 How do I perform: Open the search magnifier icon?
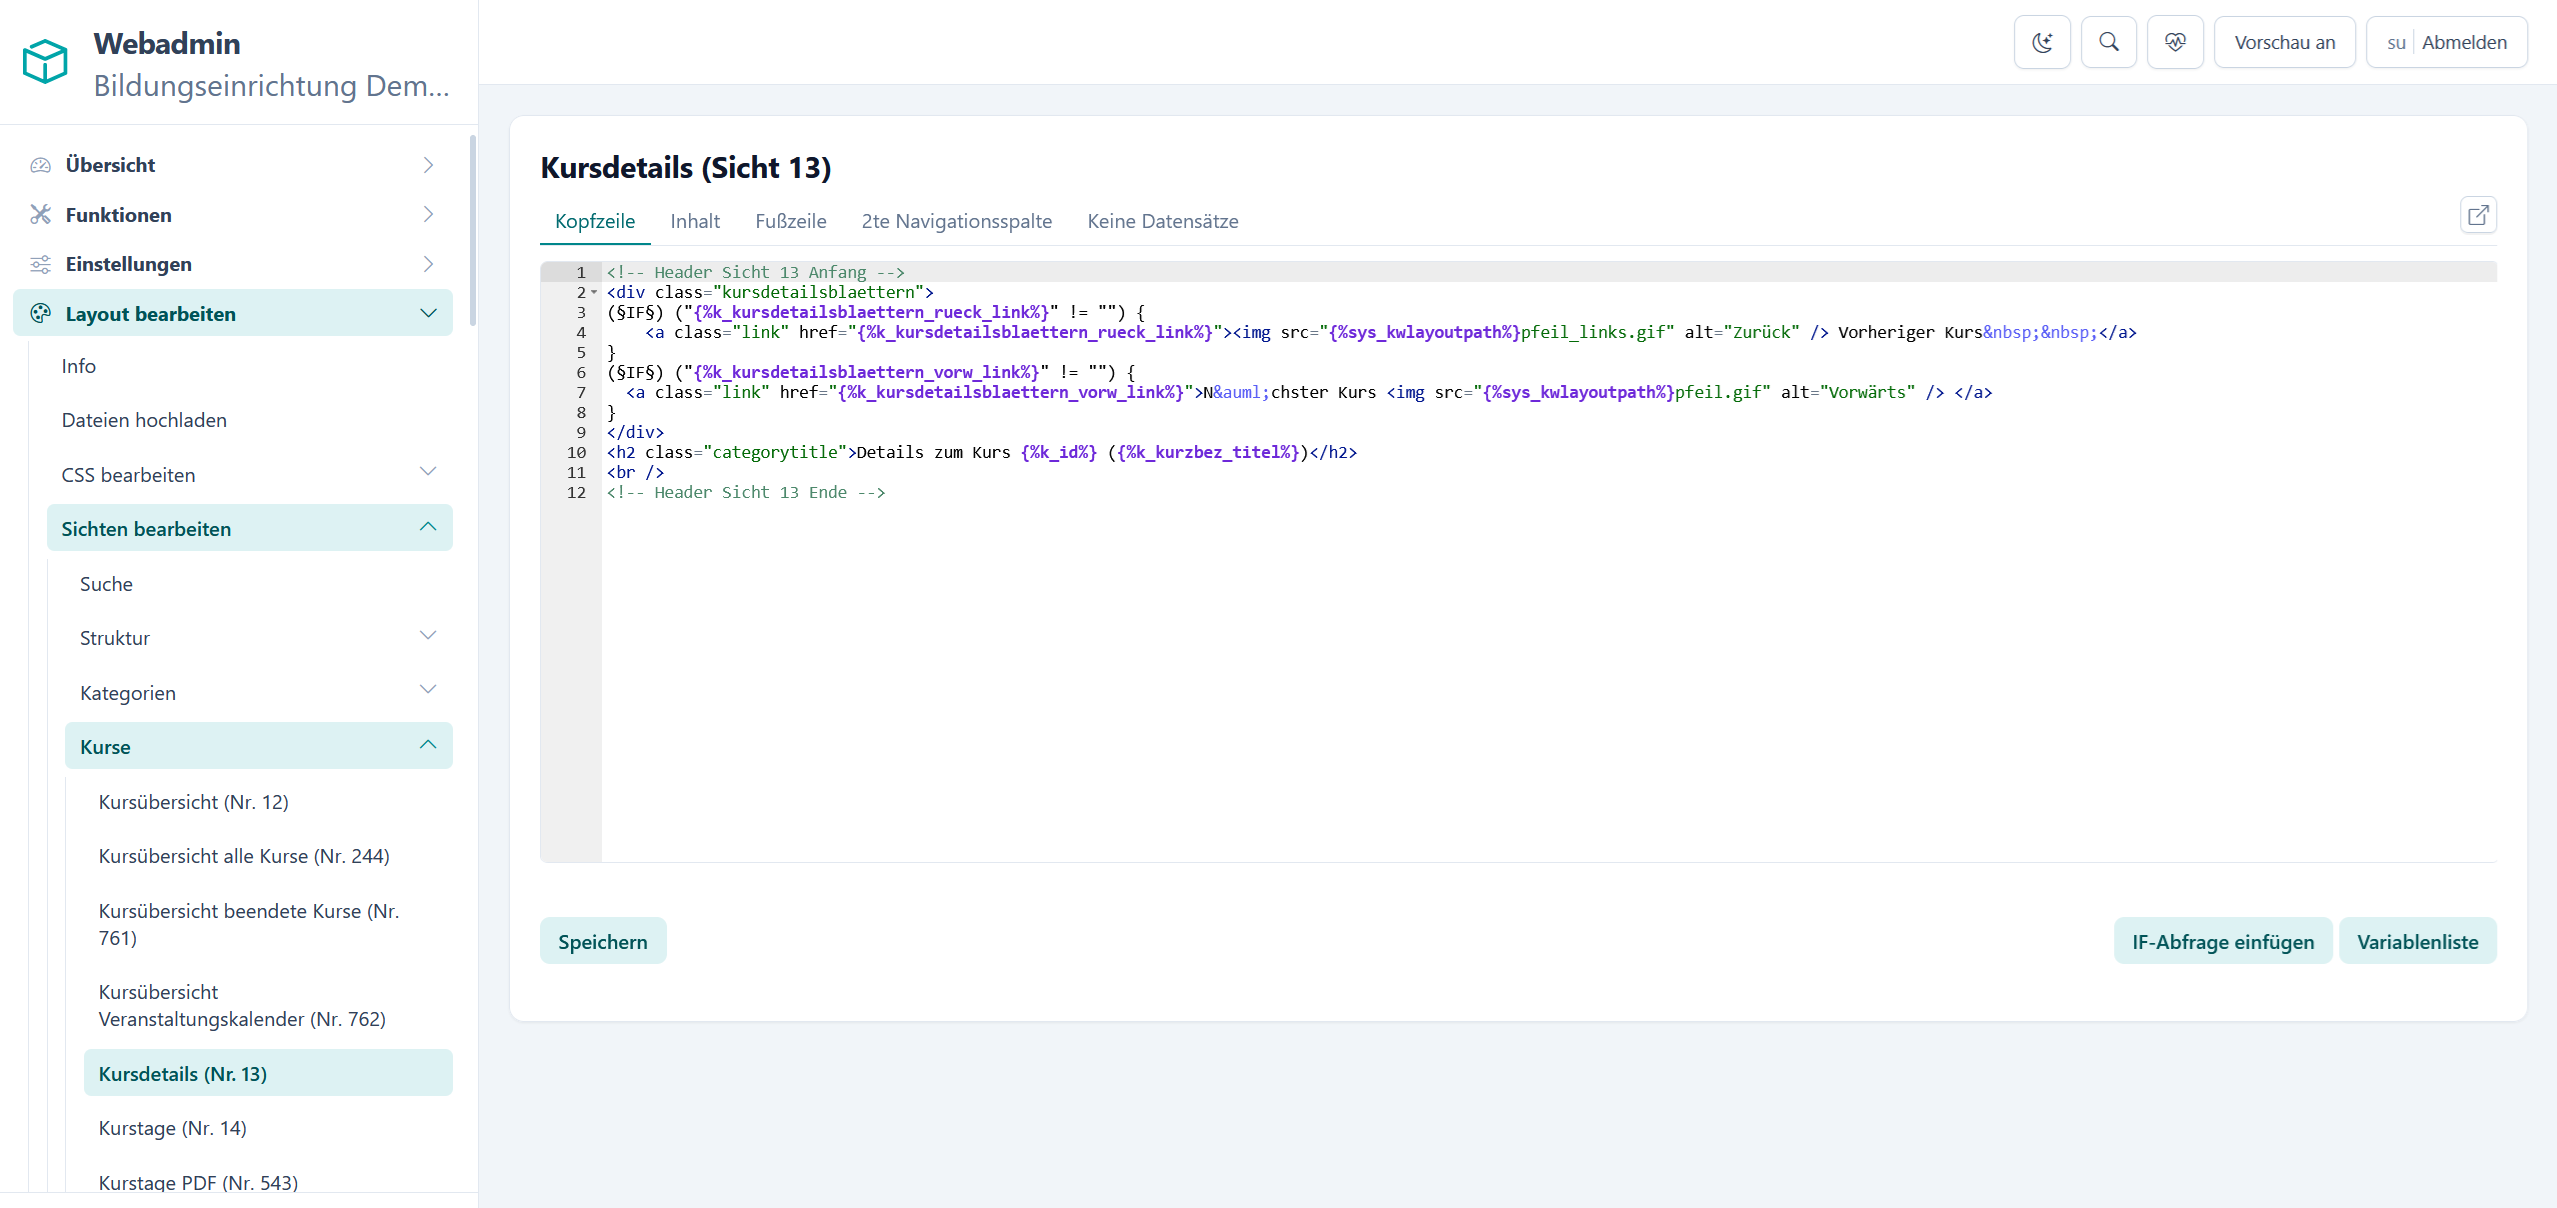2108,42
